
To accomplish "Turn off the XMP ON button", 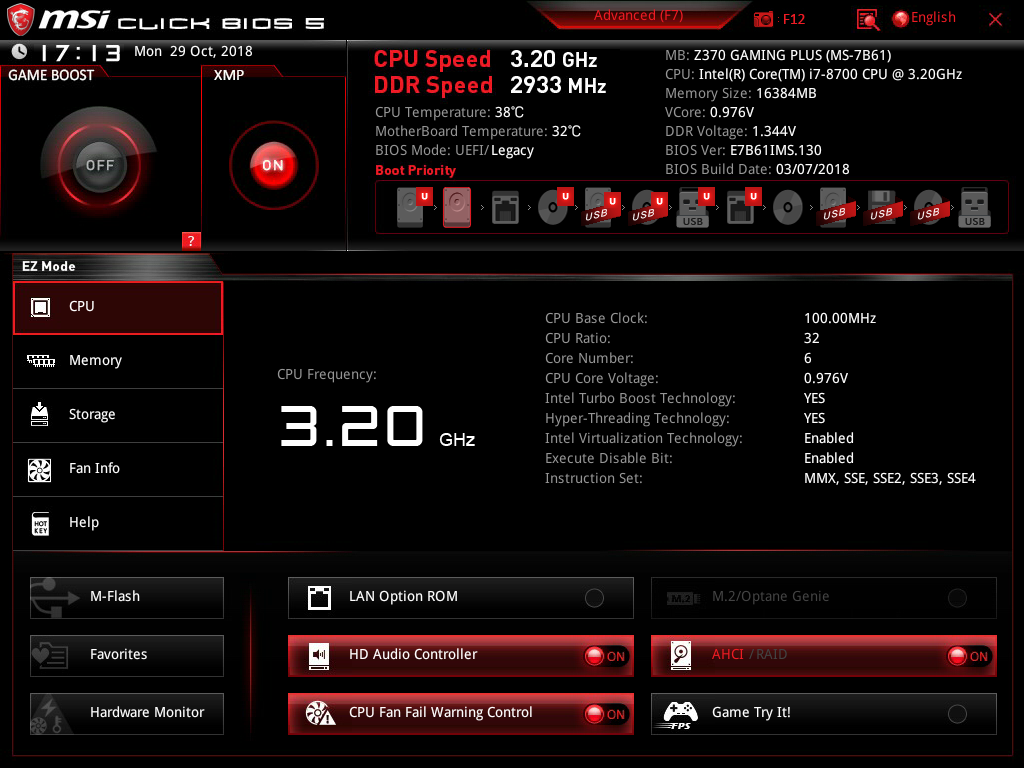I will coord(273,165).
